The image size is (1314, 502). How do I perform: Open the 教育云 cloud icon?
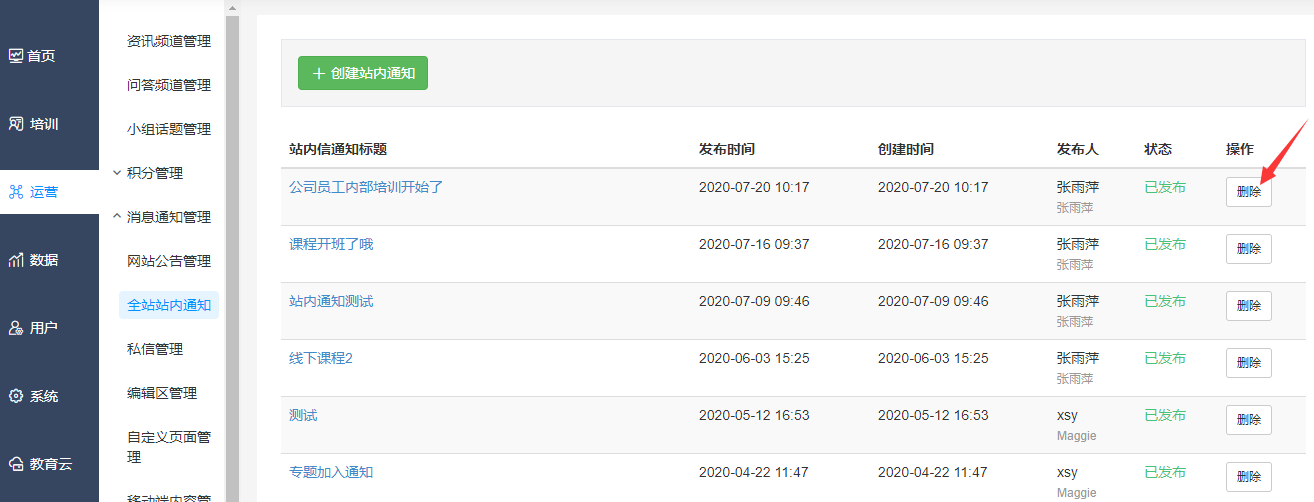point(16,464)
